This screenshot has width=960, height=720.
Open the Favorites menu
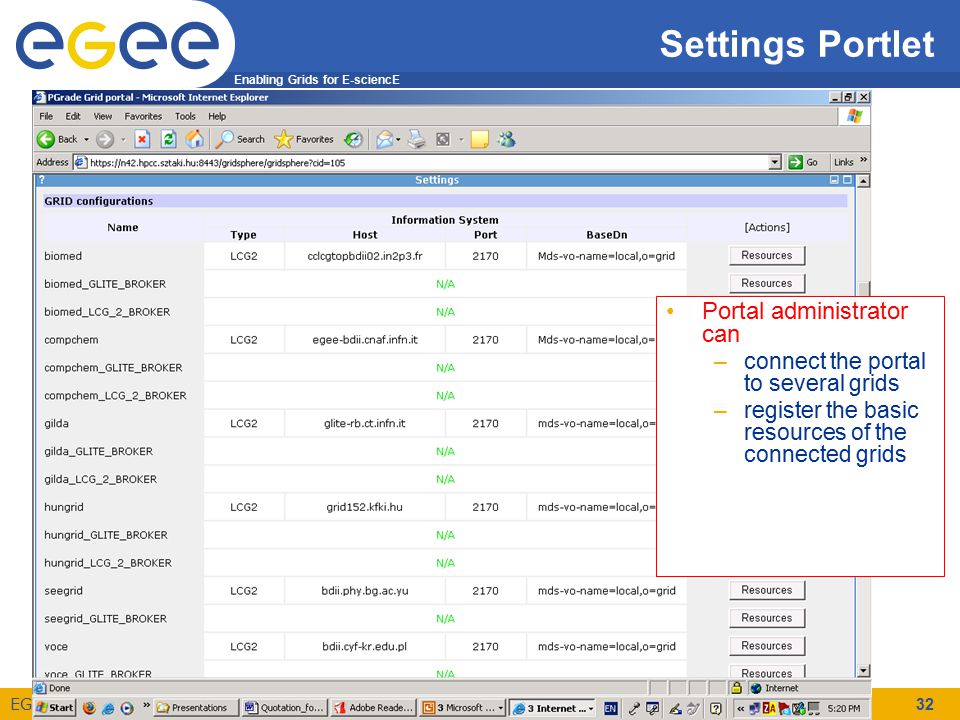point(143,116)
